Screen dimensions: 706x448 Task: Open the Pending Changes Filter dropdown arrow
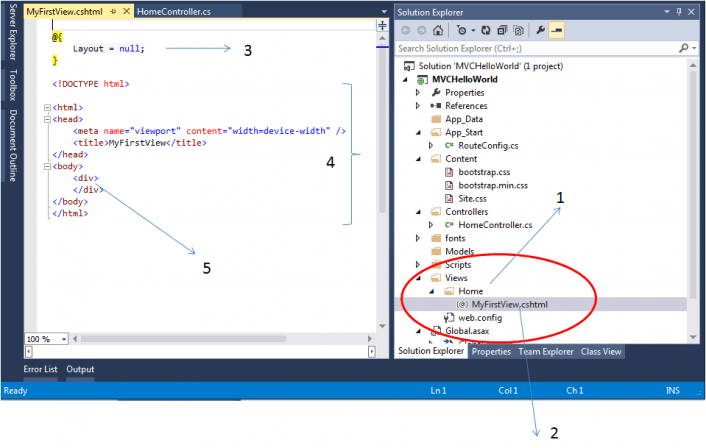pos(473,31)
